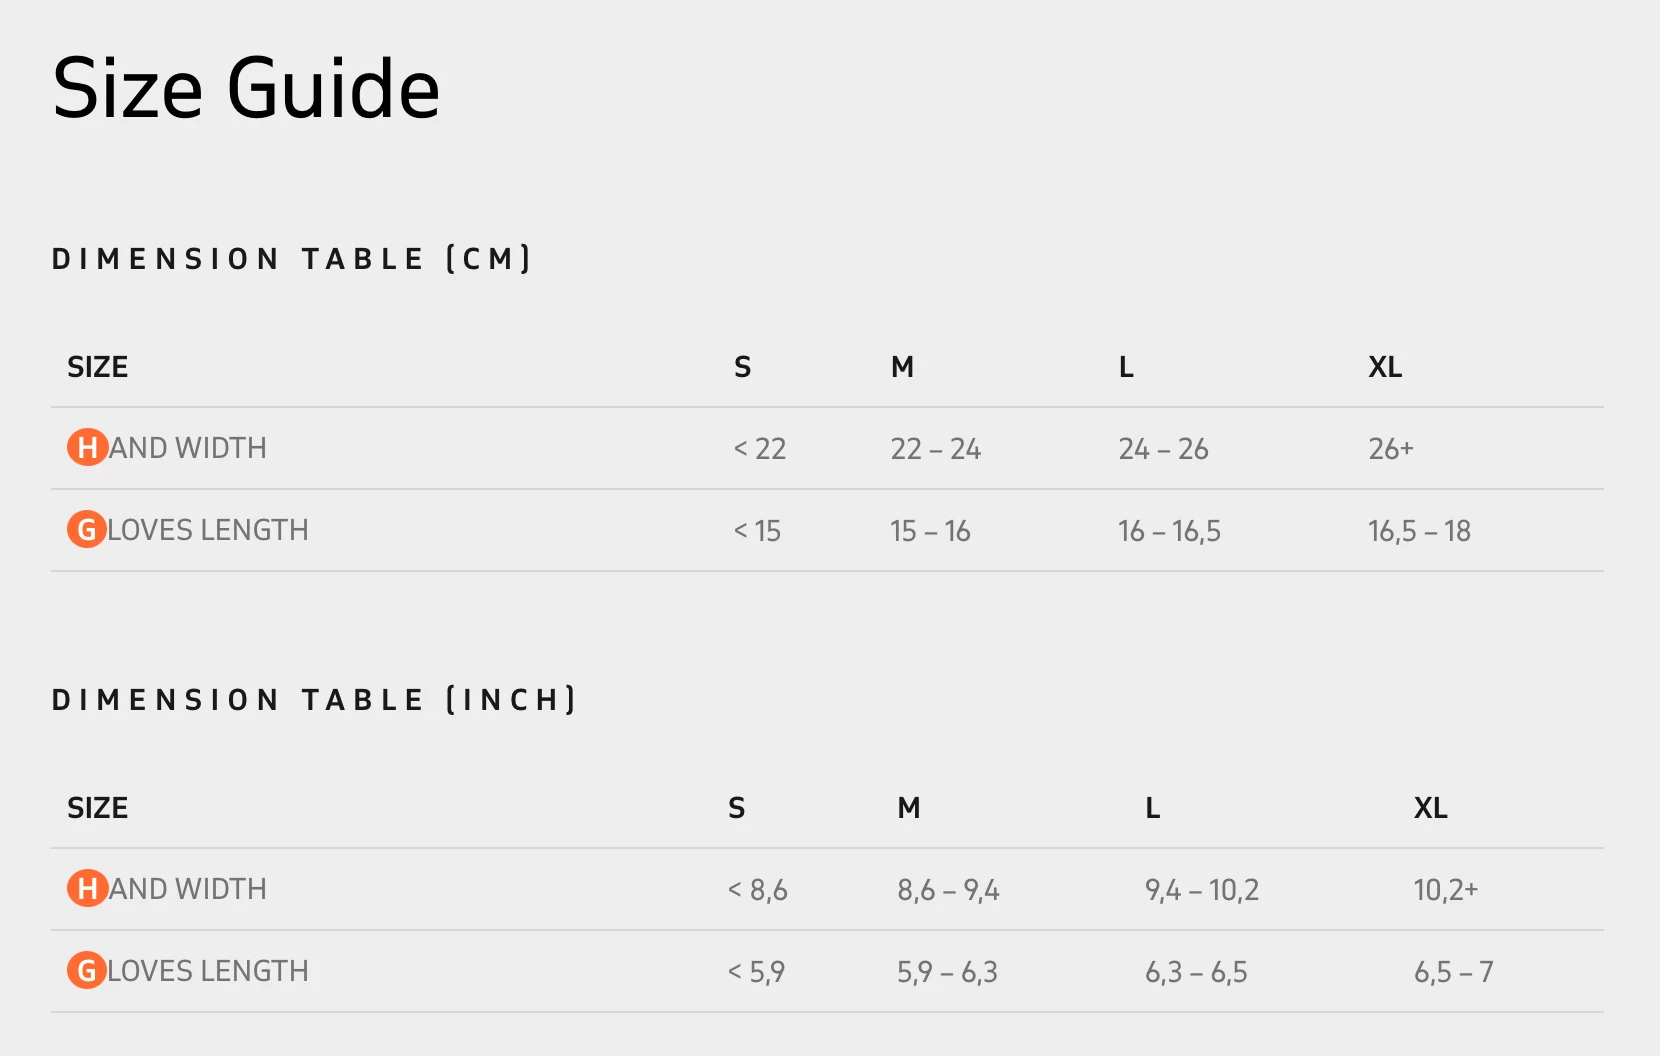
Task: Click the orange G icon in the CM table
Action: [x=87, y=530]
